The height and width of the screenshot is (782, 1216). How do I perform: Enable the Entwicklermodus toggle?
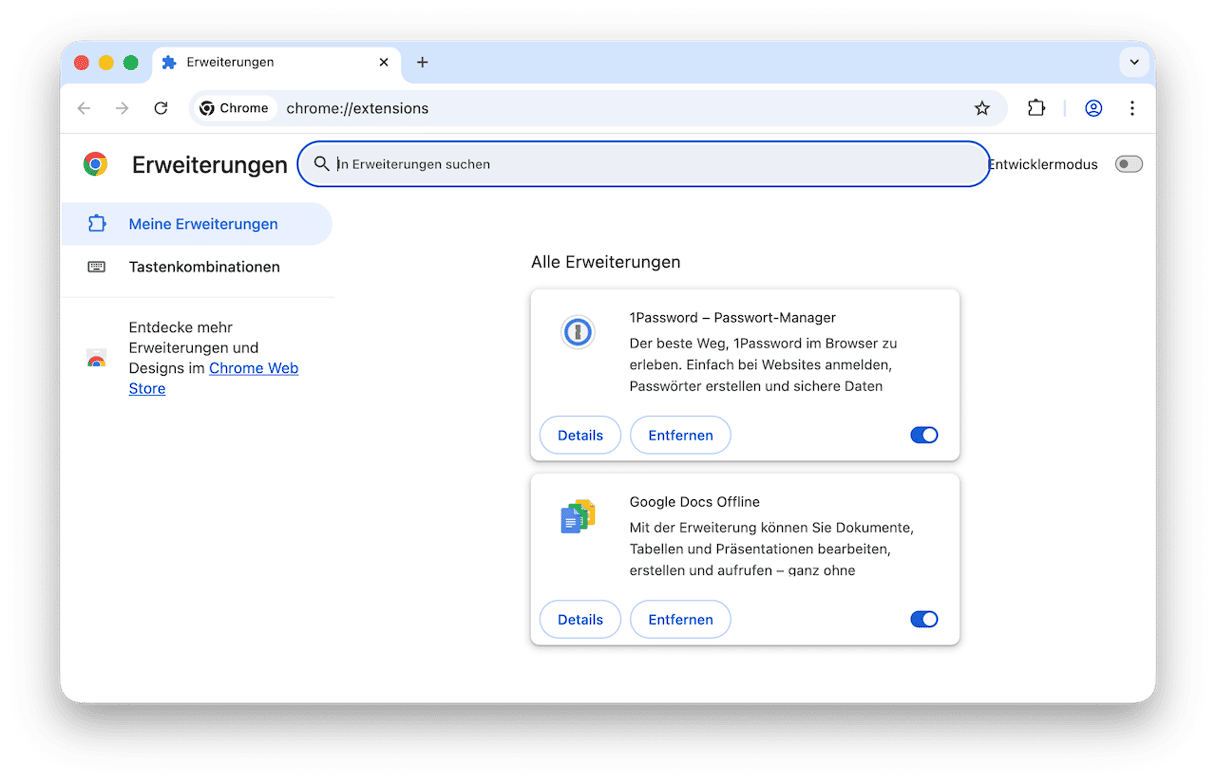(x=1128, y=164)
